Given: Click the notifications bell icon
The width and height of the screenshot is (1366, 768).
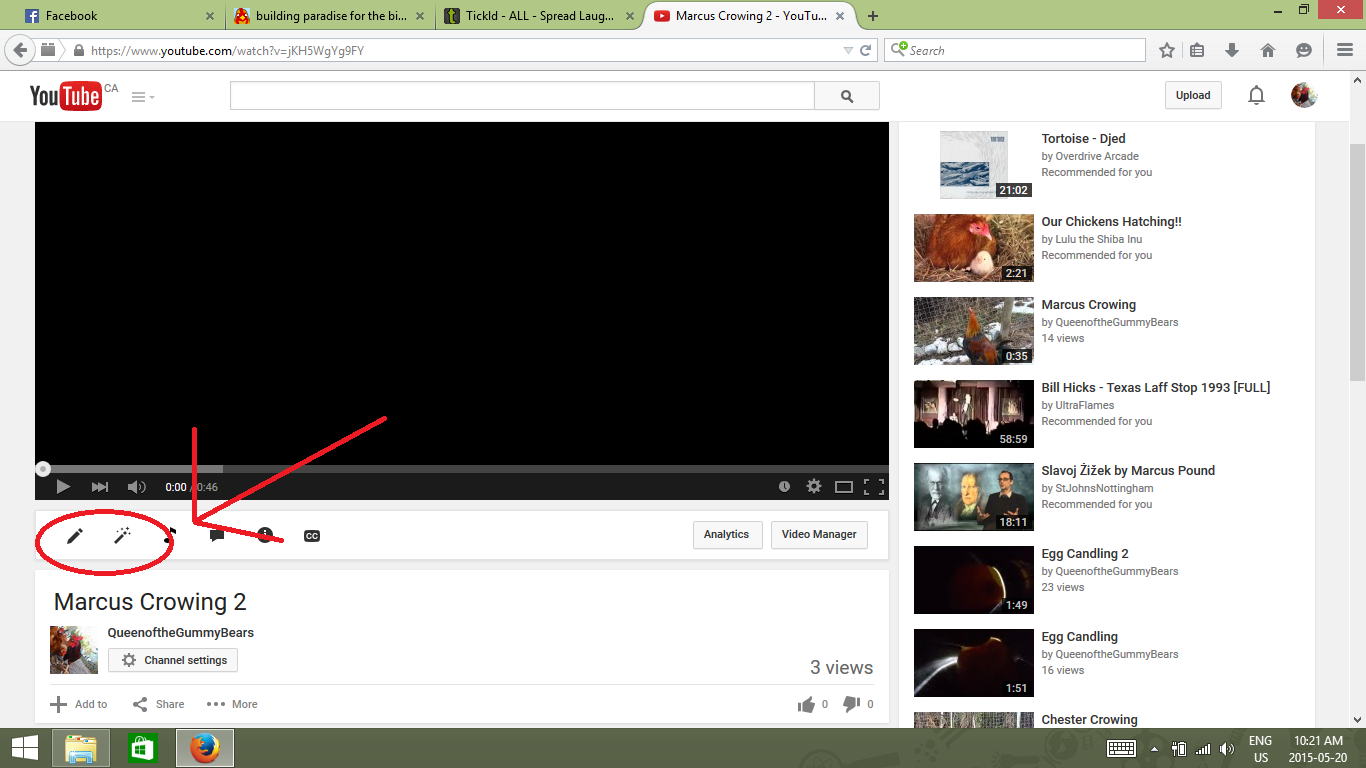Looking at the screenshot, I should [1256, 96].
